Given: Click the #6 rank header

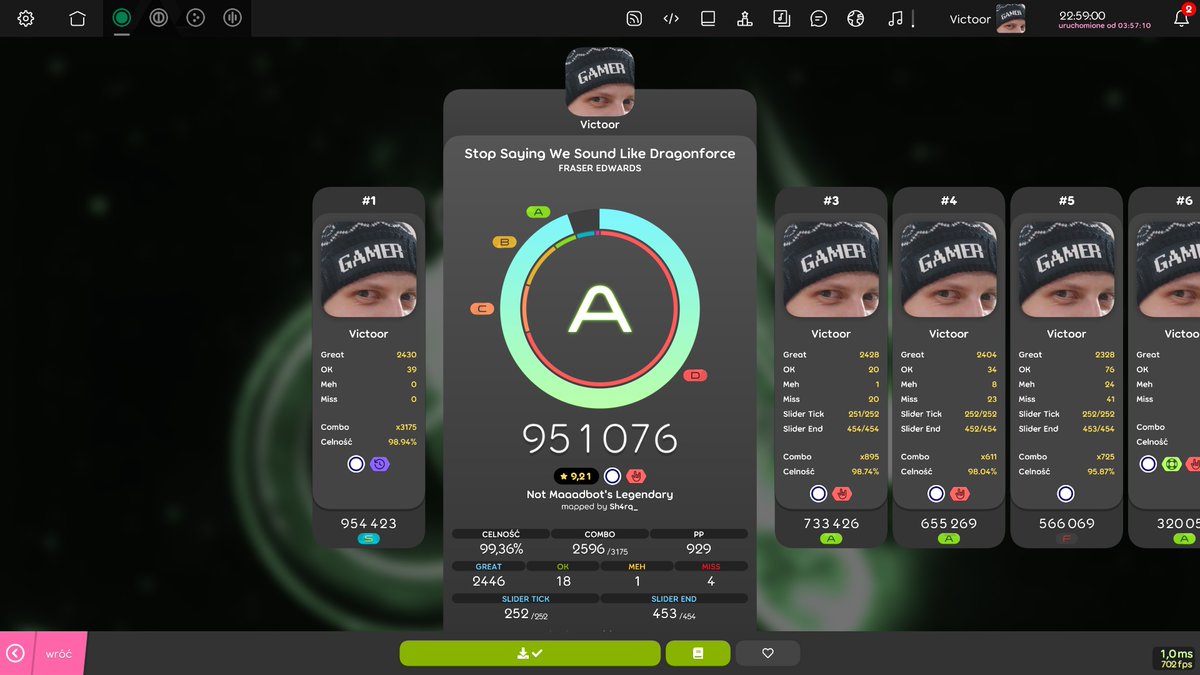Looking at the screenshot, I should click(x=1183, y=201).
